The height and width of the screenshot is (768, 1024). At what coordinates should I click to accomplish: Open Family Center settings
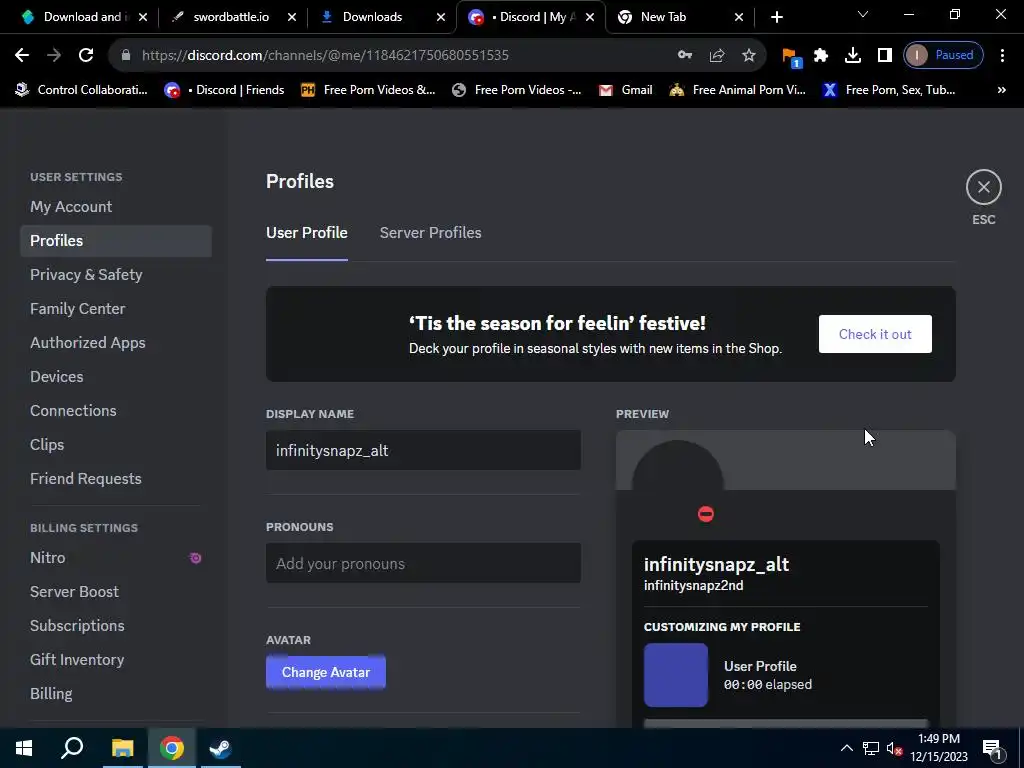(x=116, y=309)
